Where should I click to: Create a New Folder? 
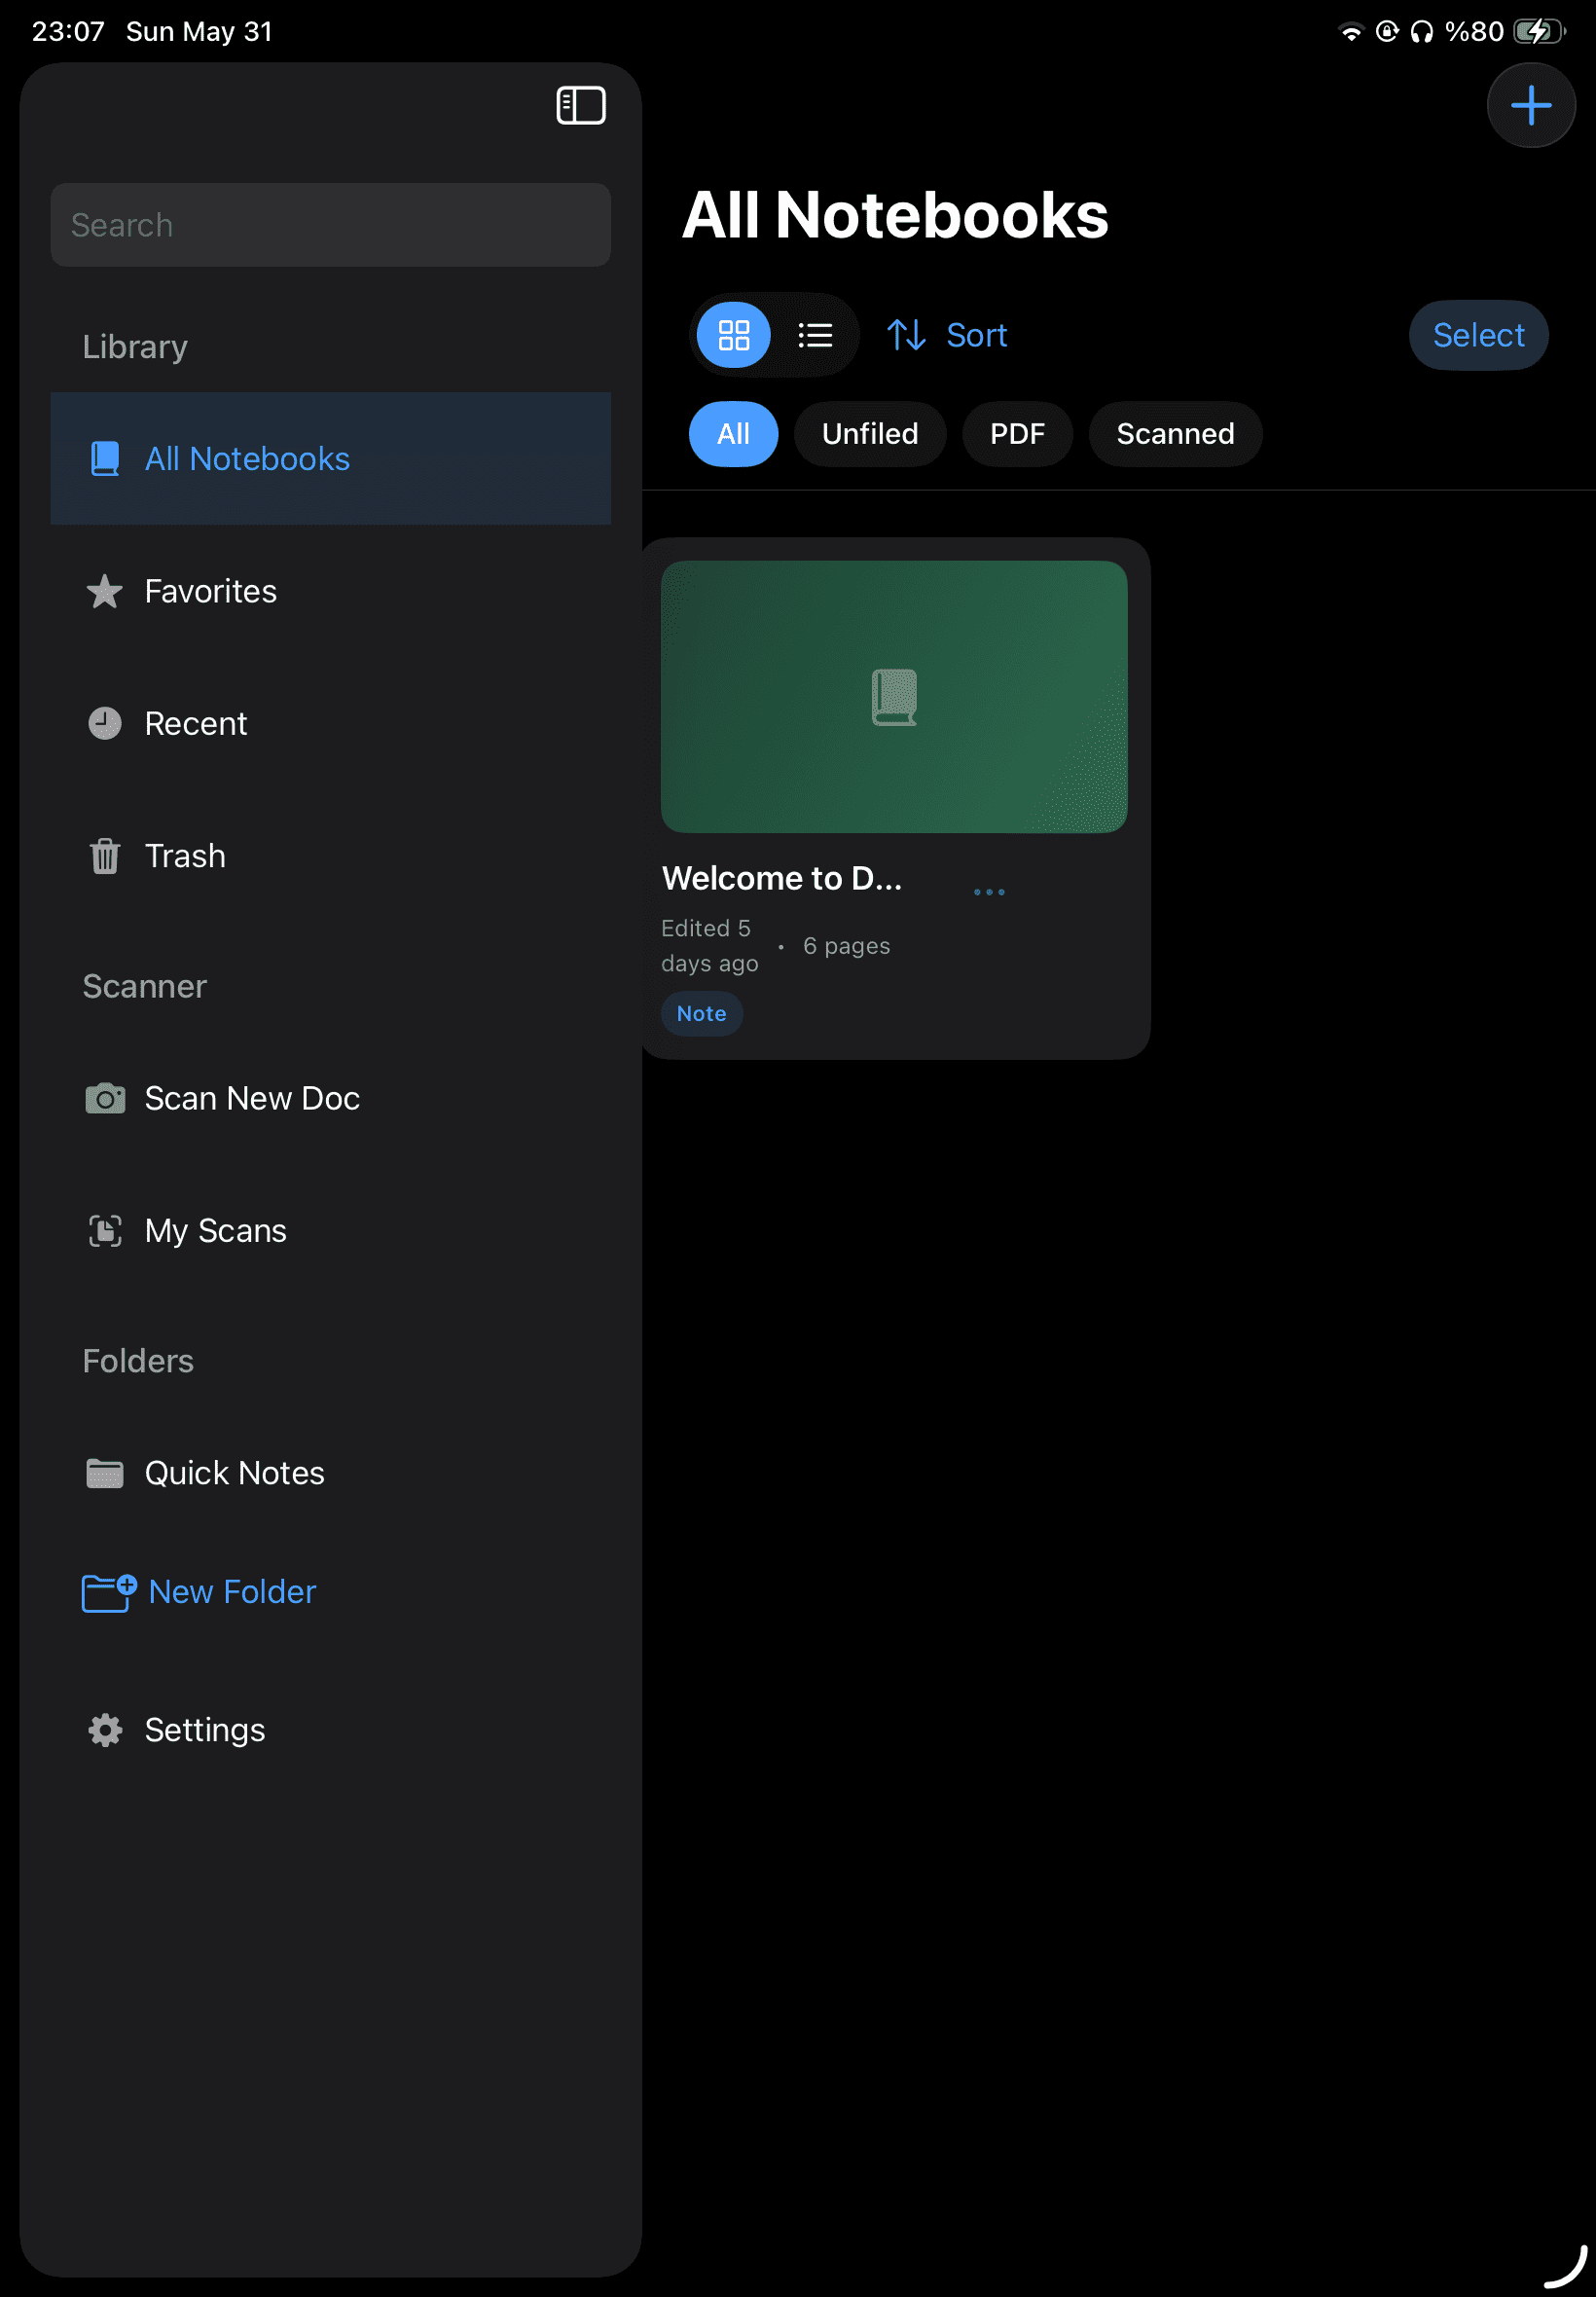pos(199,1593)
